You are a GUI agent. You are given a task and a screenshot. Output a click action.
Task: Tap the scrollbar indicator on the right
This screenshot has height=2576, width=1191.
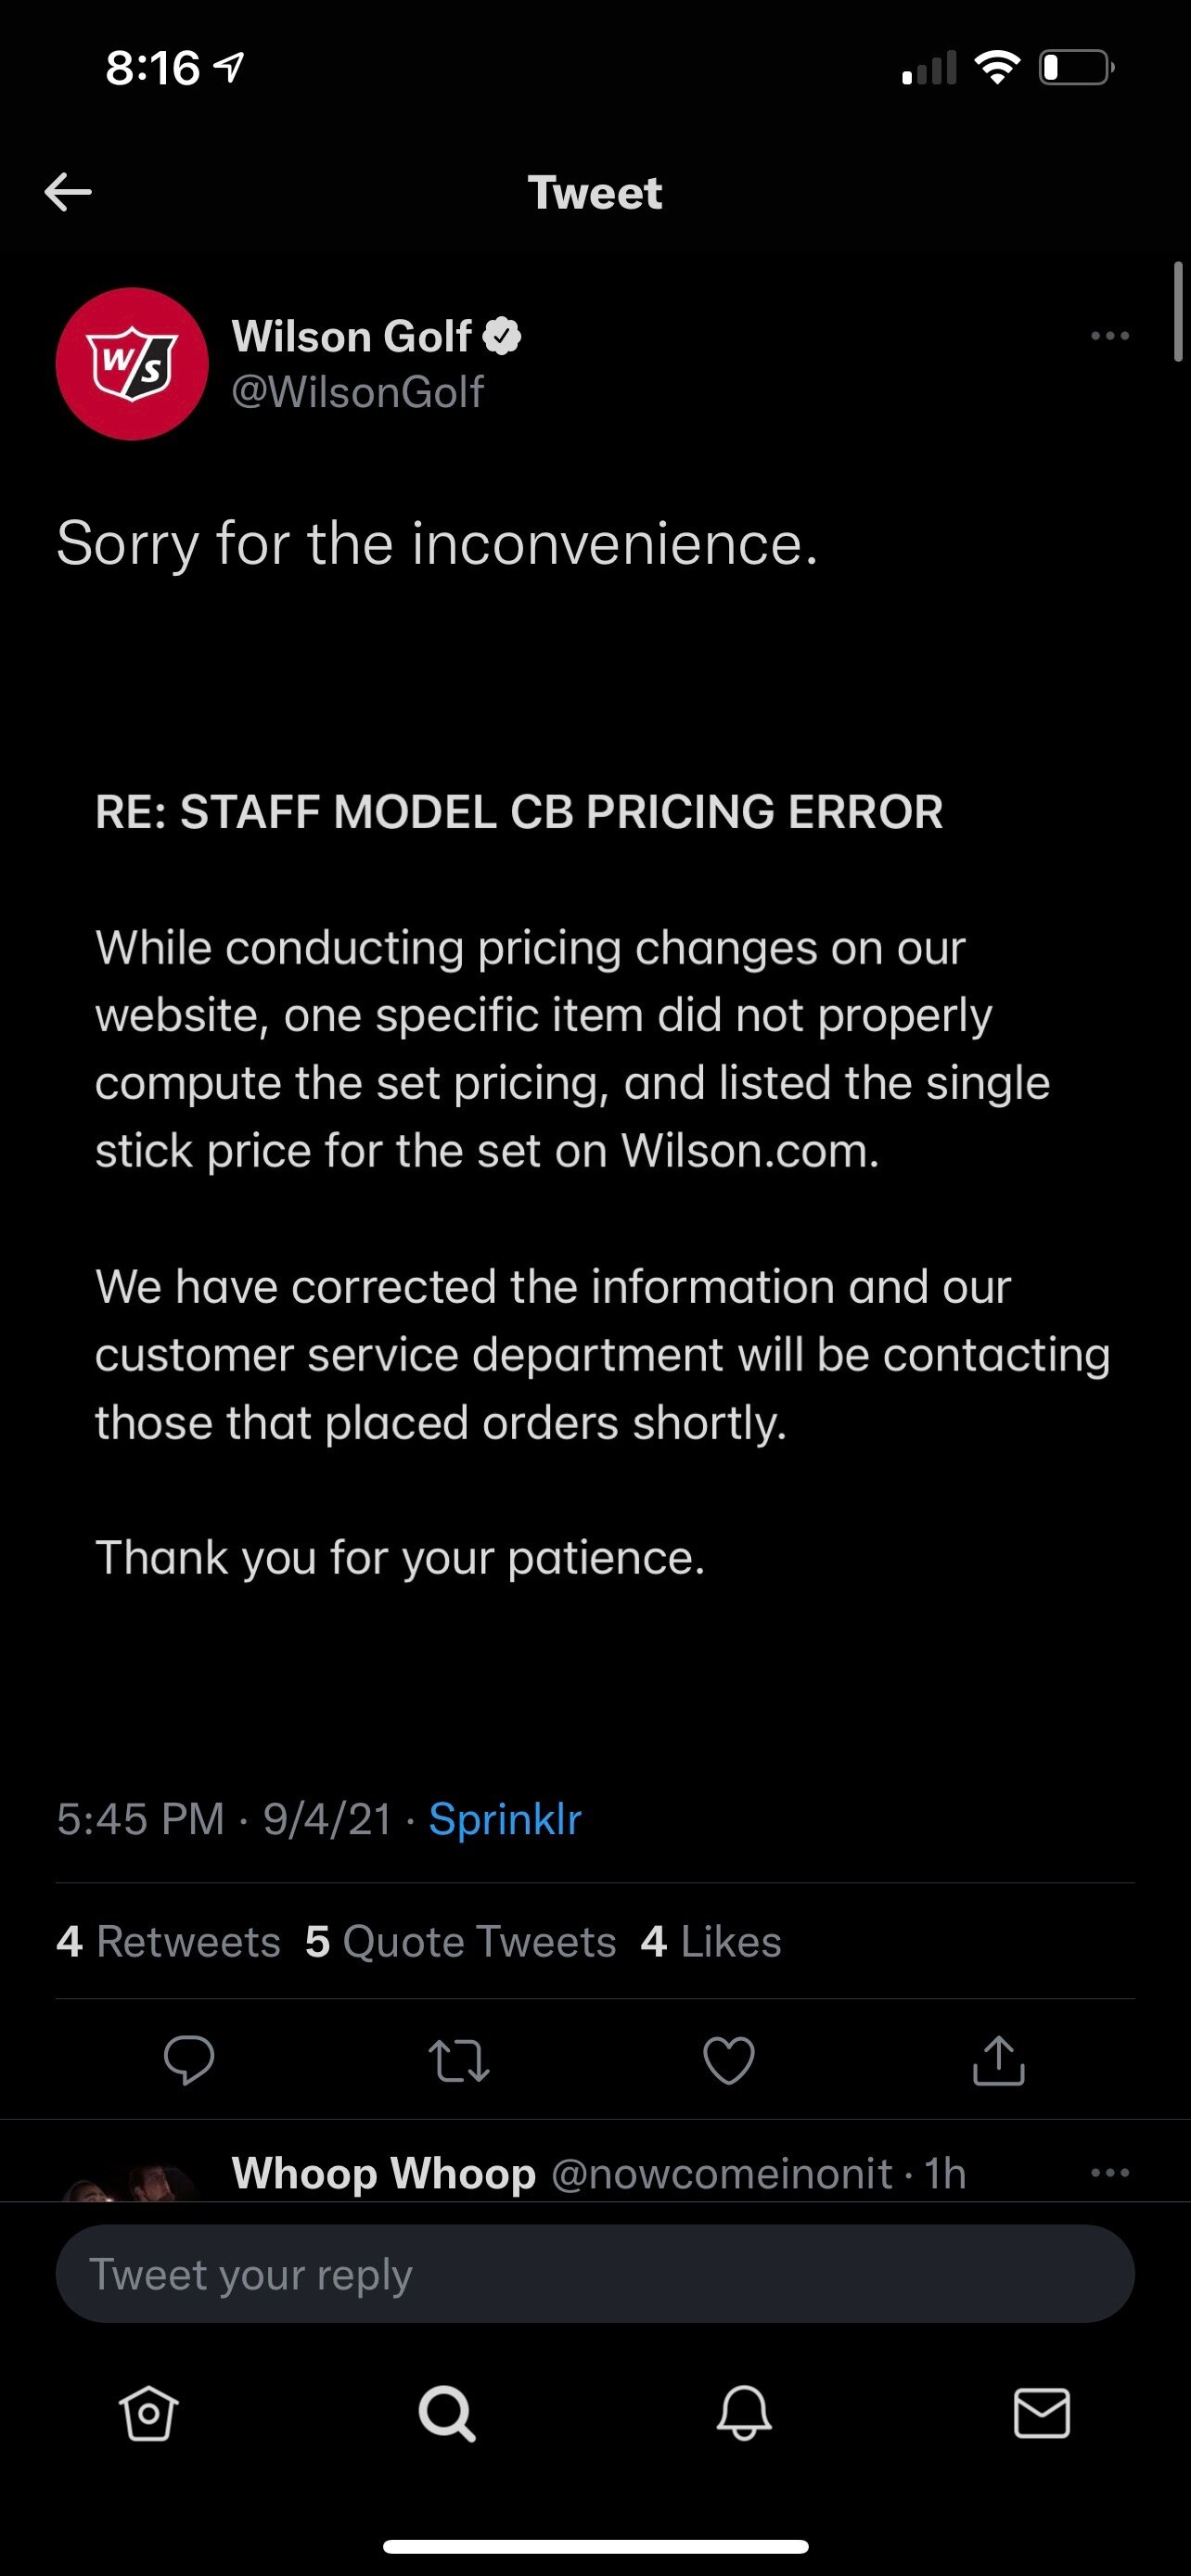(1178, 311)
